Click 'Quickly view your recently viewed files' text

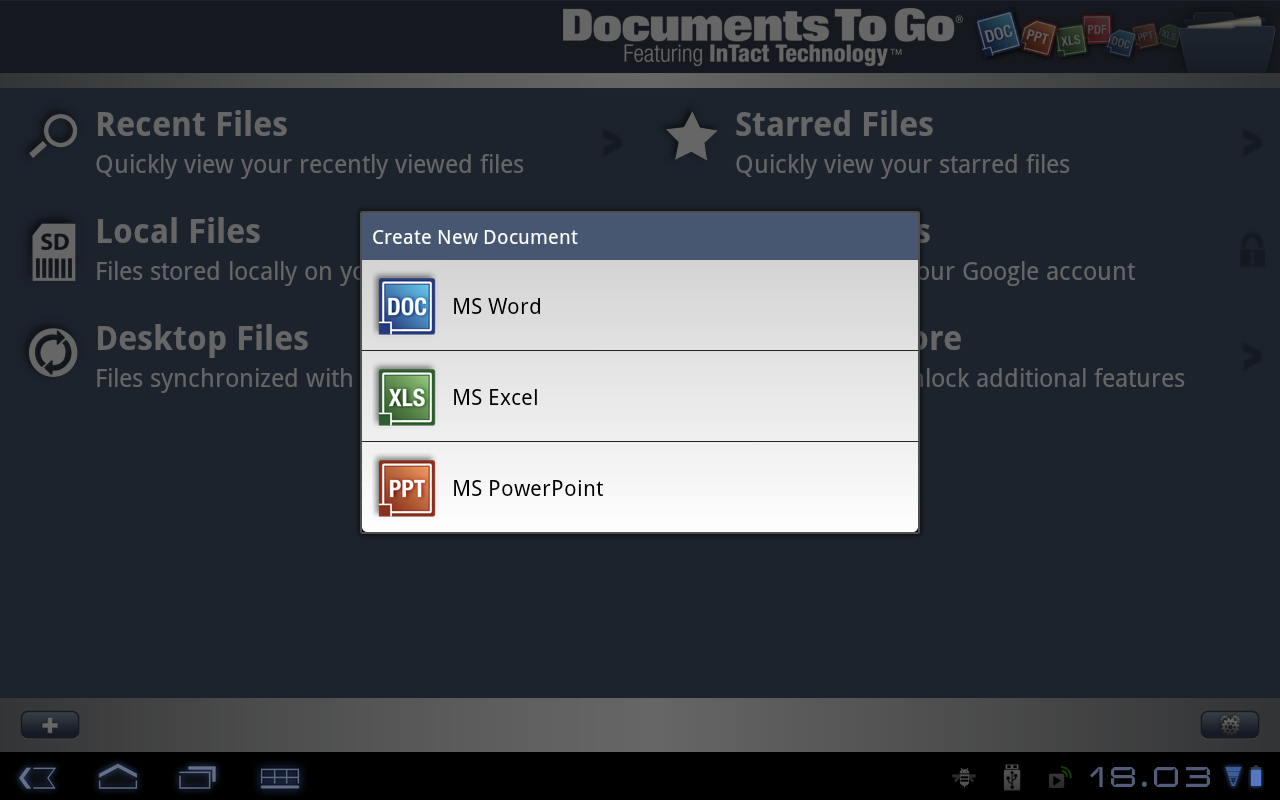309,164
